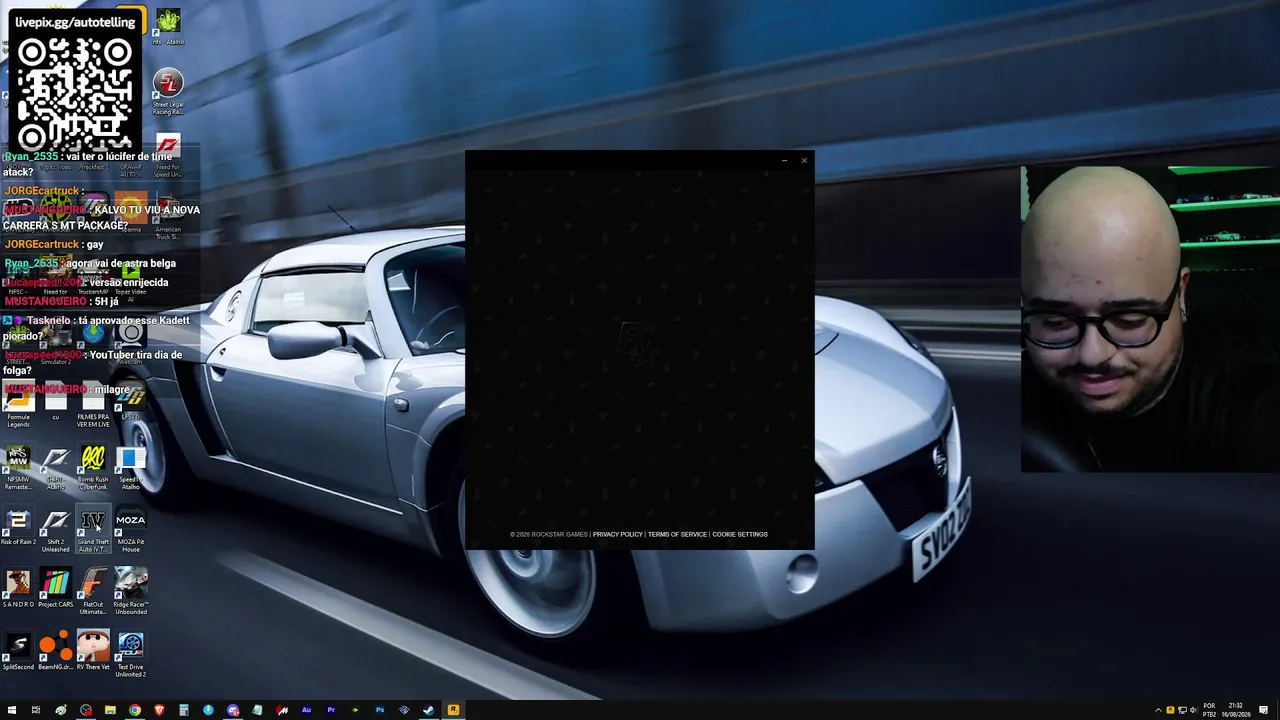The width and height of the screenshot is (1280, 720).
Task: Select the BeamNG.drive desktop shortcut
Action: coord(56,652)
